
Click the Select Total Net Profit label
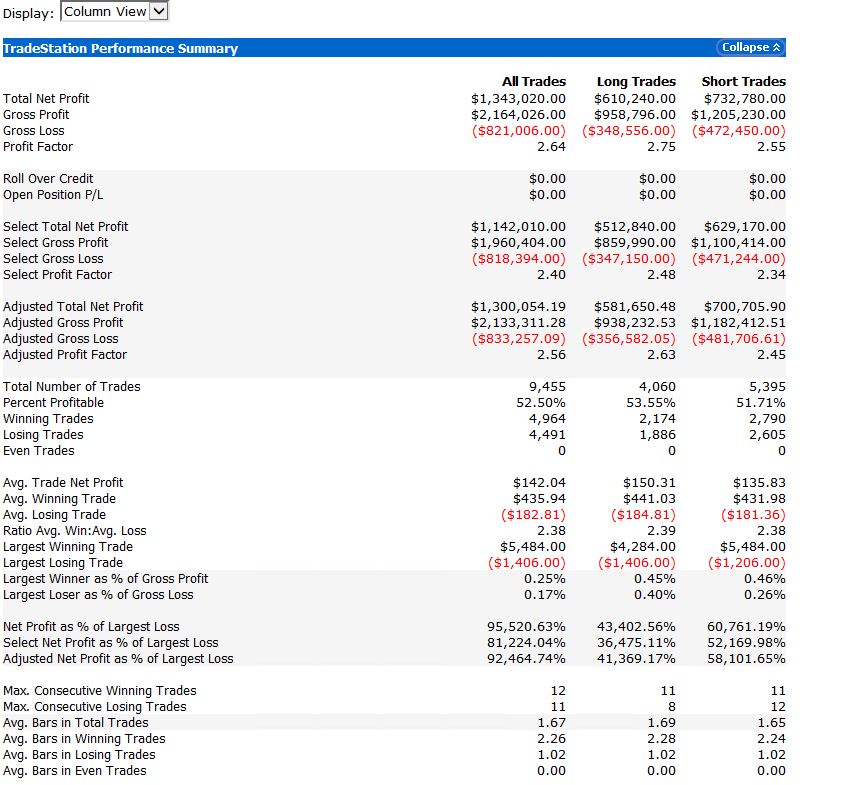66,227
